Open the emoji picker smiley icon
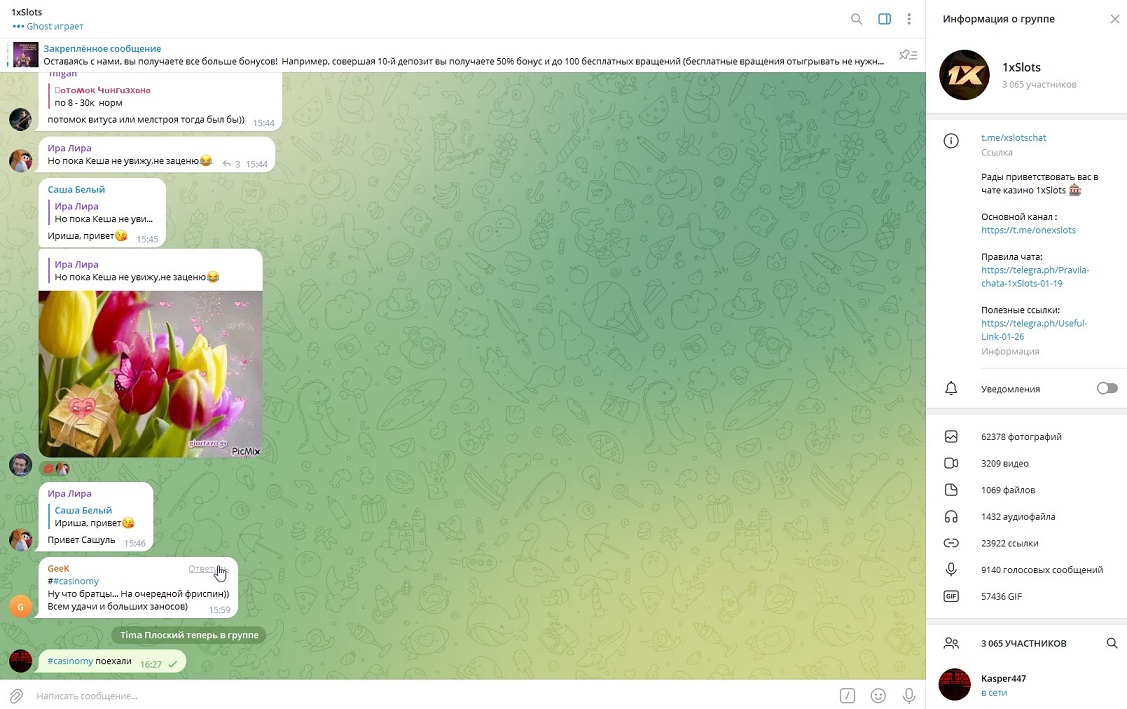Viewport: 1127px width, 709px height. click(879, 695)
